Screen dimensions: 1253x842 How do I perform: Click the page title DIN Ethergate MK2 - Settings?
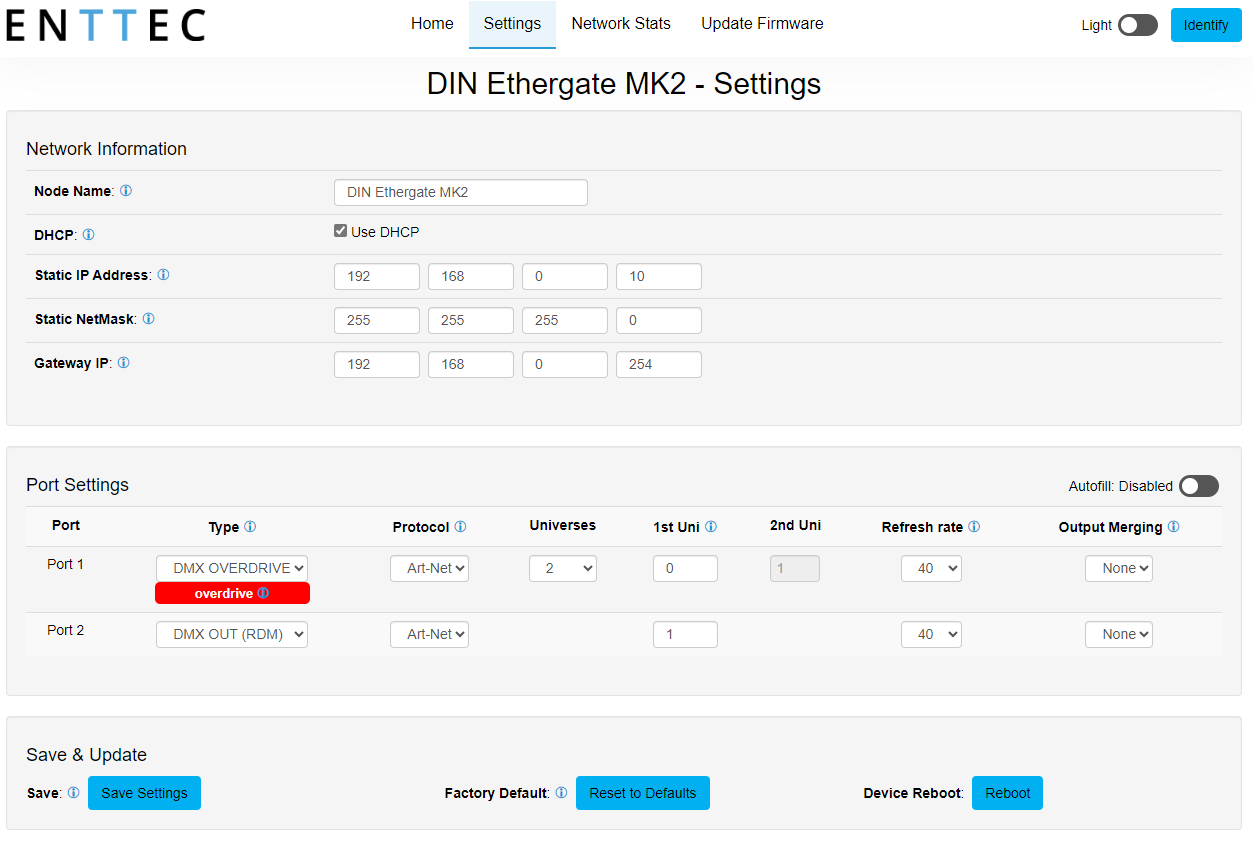click(x=624, y=83)
